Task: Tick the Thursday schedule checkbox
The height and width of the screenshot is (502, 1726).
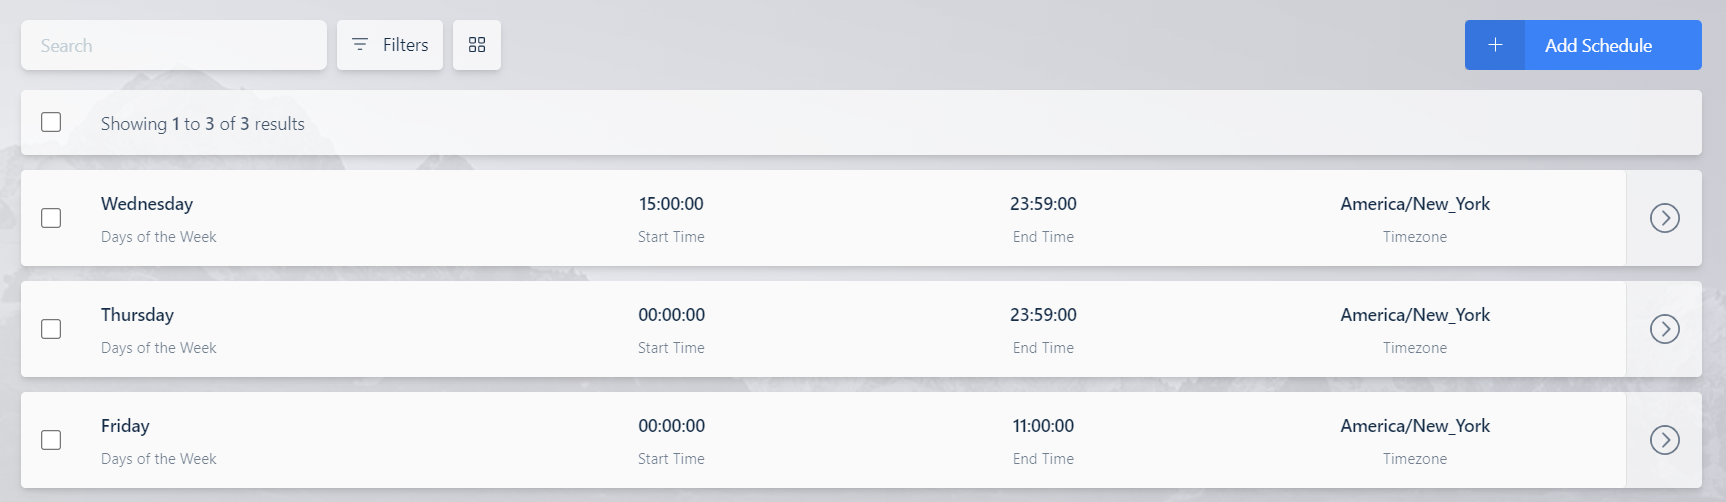Action: click(51, 329)
